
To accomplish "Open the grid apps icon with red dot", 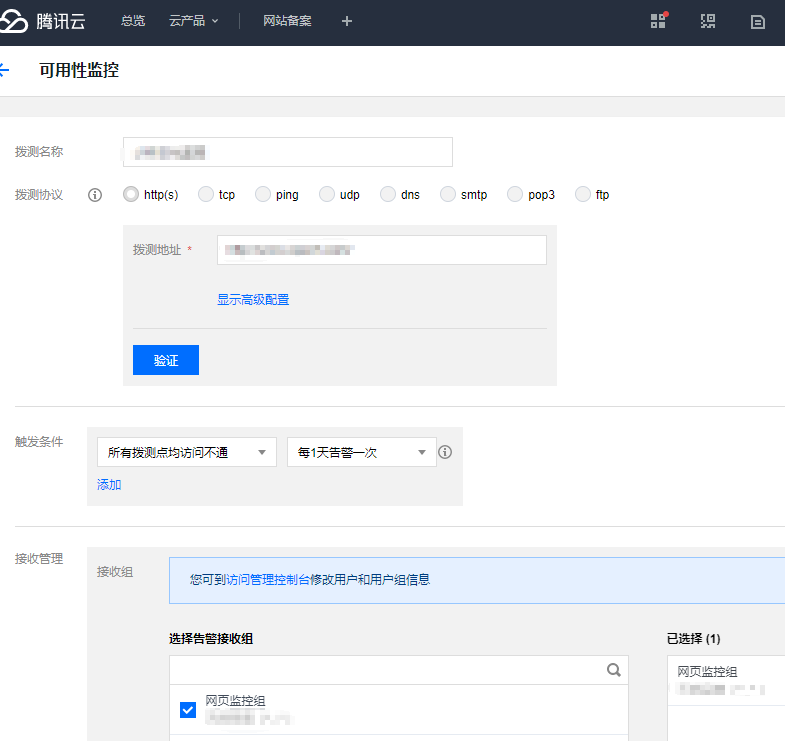I will tap(658, 21).
